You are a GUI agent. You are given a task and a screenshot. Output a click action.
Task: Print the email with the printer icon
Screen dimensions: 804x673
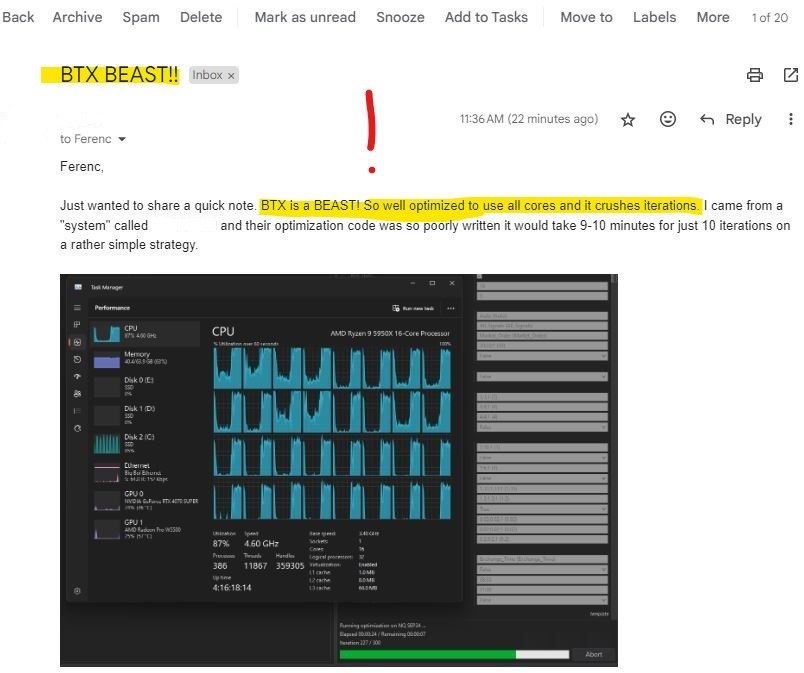click(755, 75)
